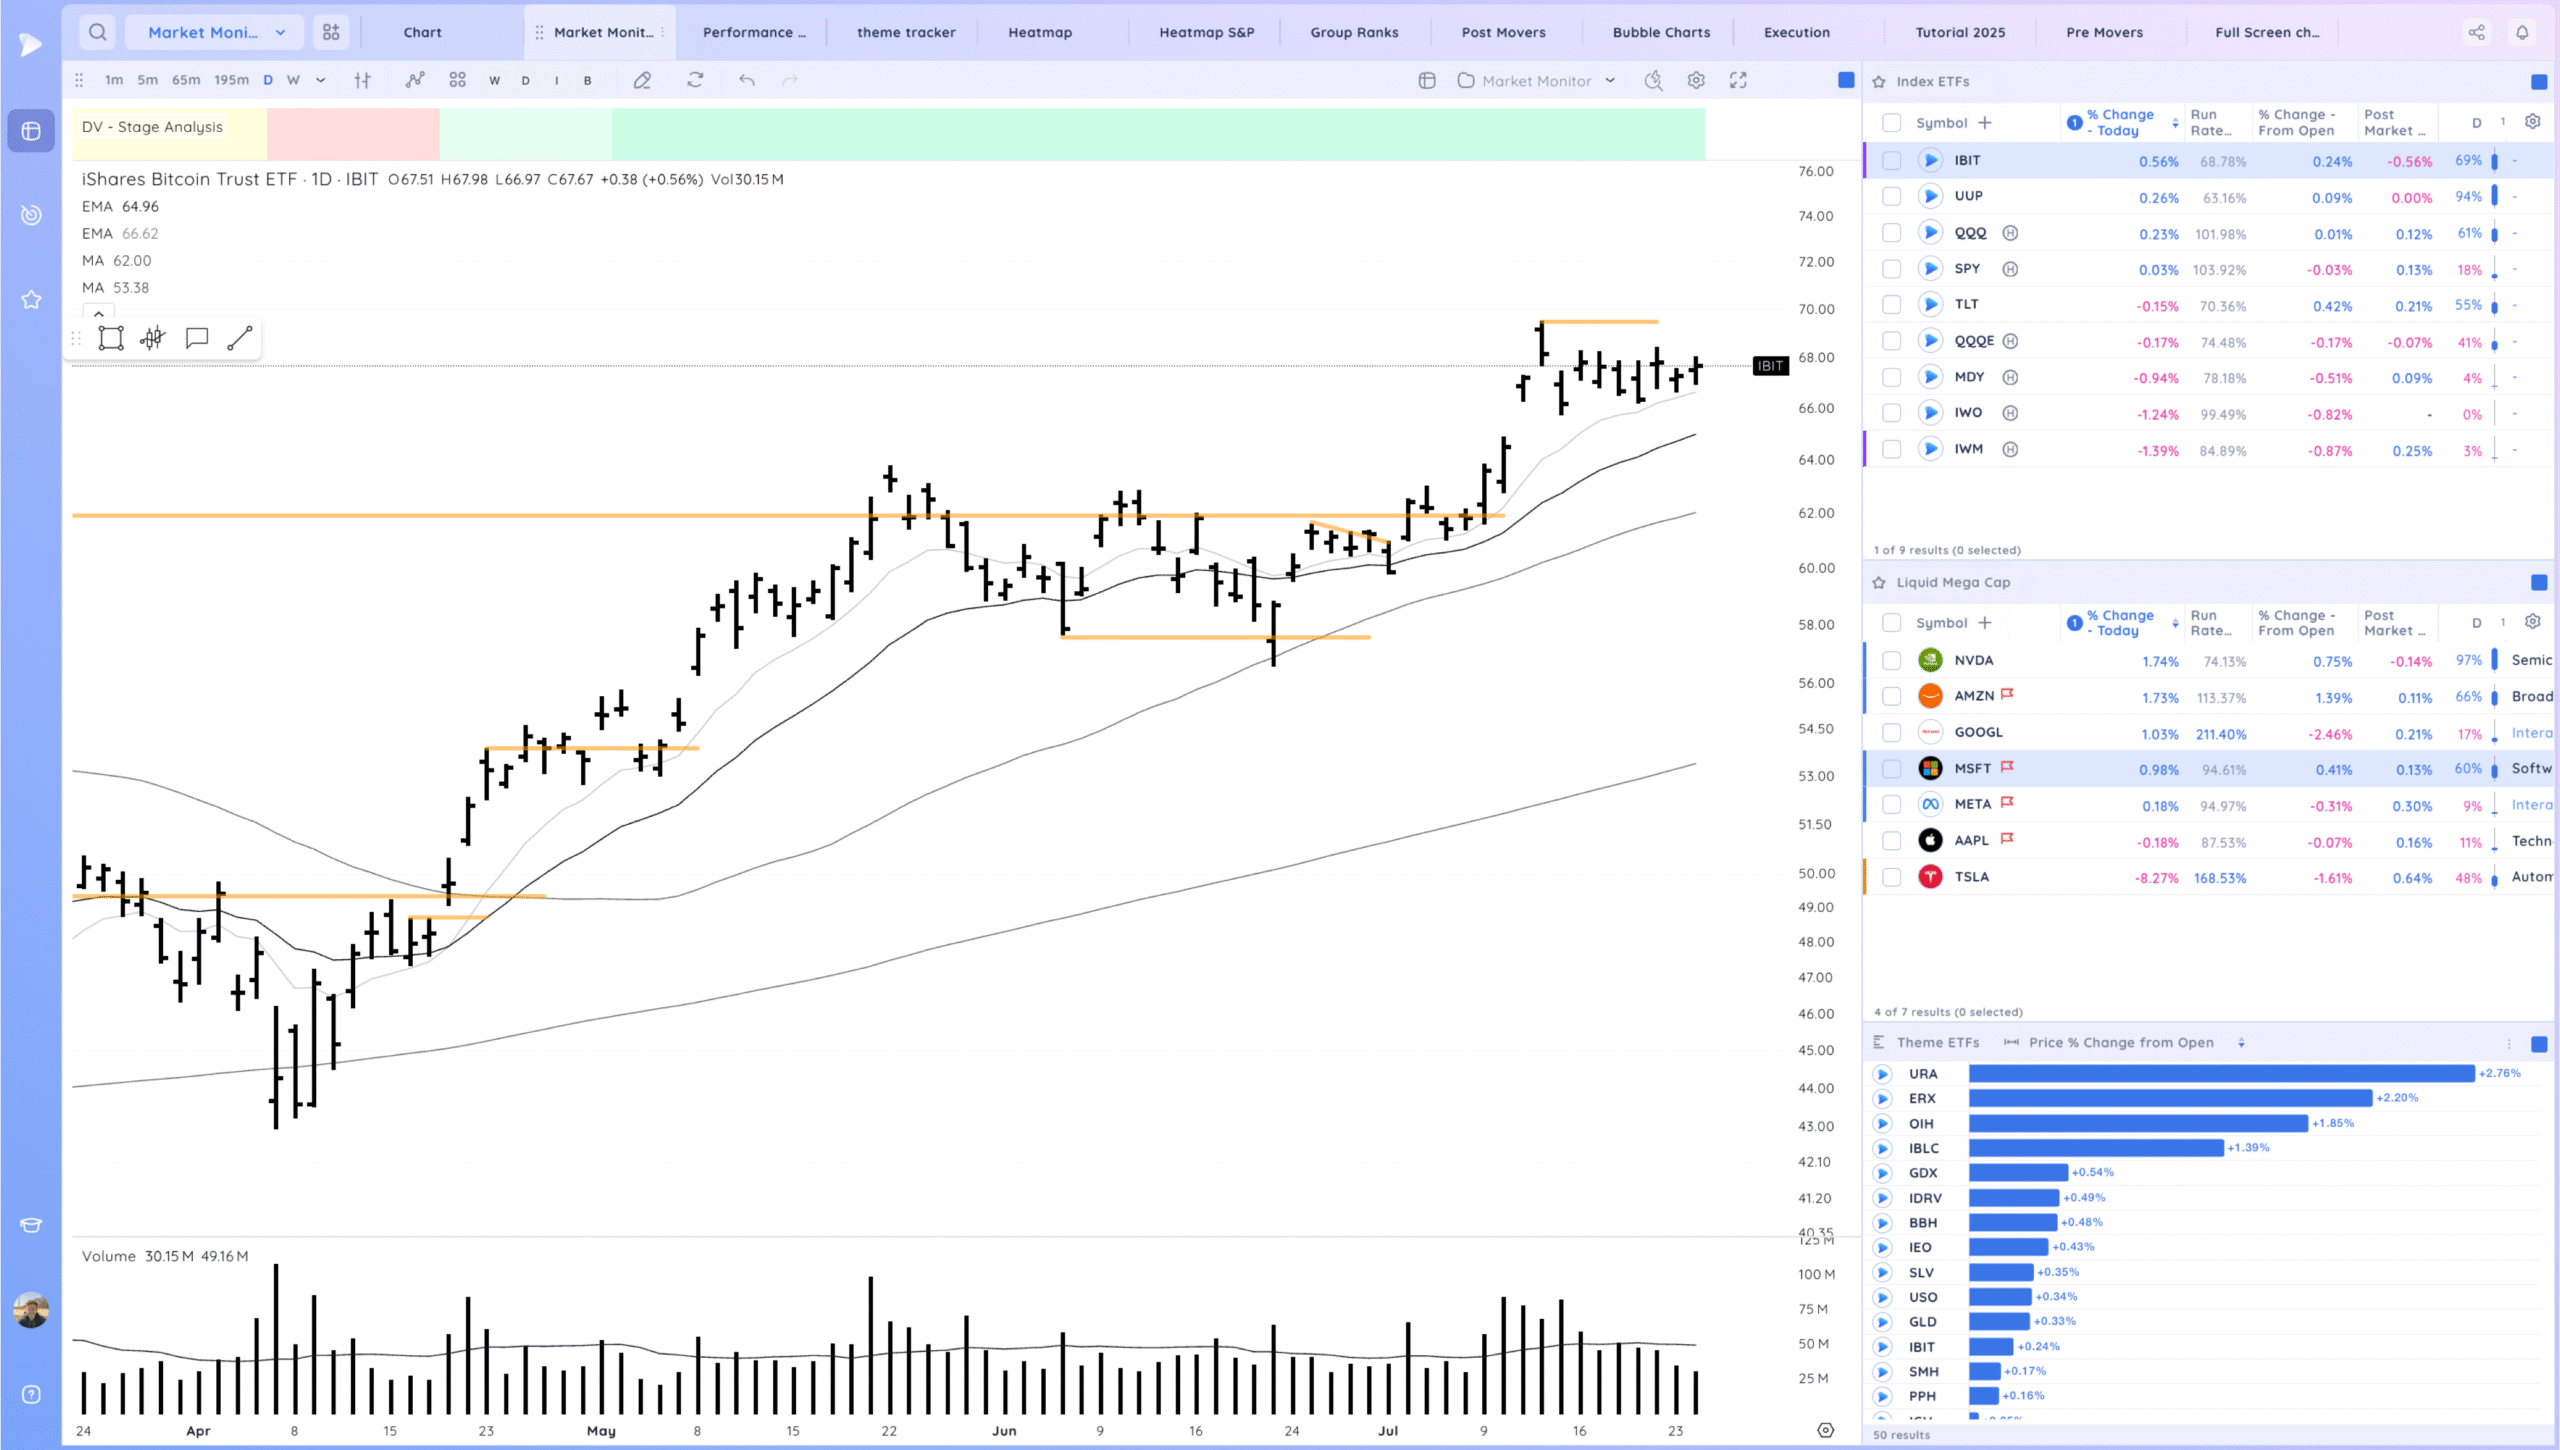Tick the TSLA row checkbox
Screen dimensions: 2560x1450
tap(1891, 877)
